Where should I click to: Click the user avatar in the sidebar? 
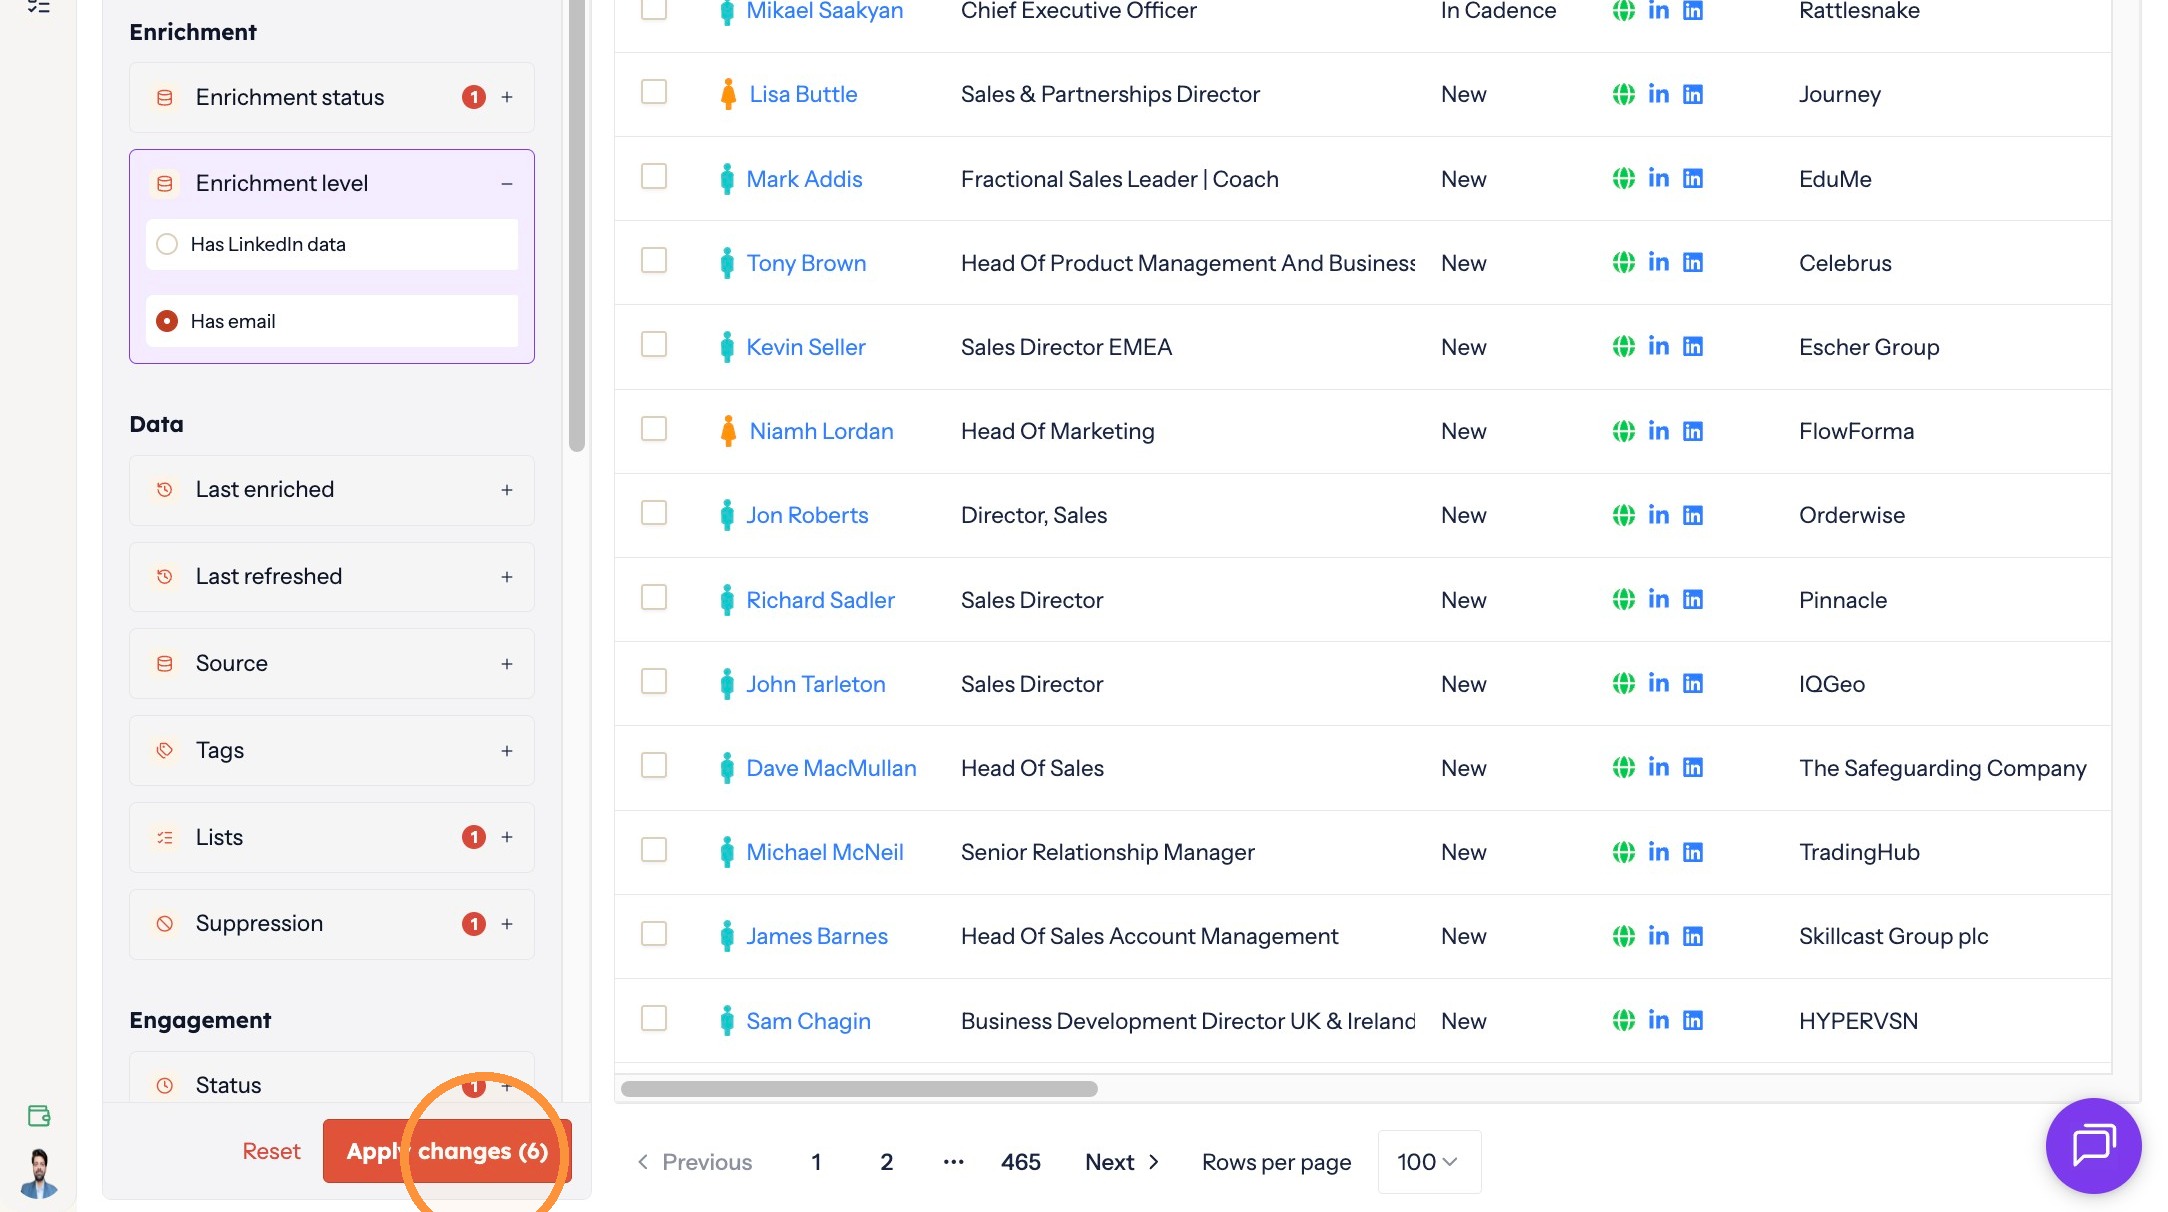tap(39, 1173)
